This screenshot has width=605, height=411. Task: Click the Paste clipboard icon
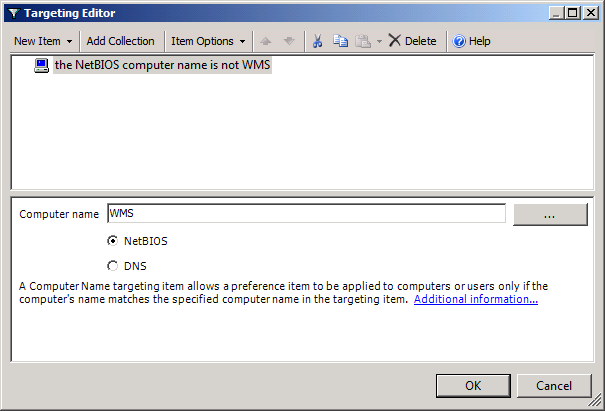coord(362,41)
